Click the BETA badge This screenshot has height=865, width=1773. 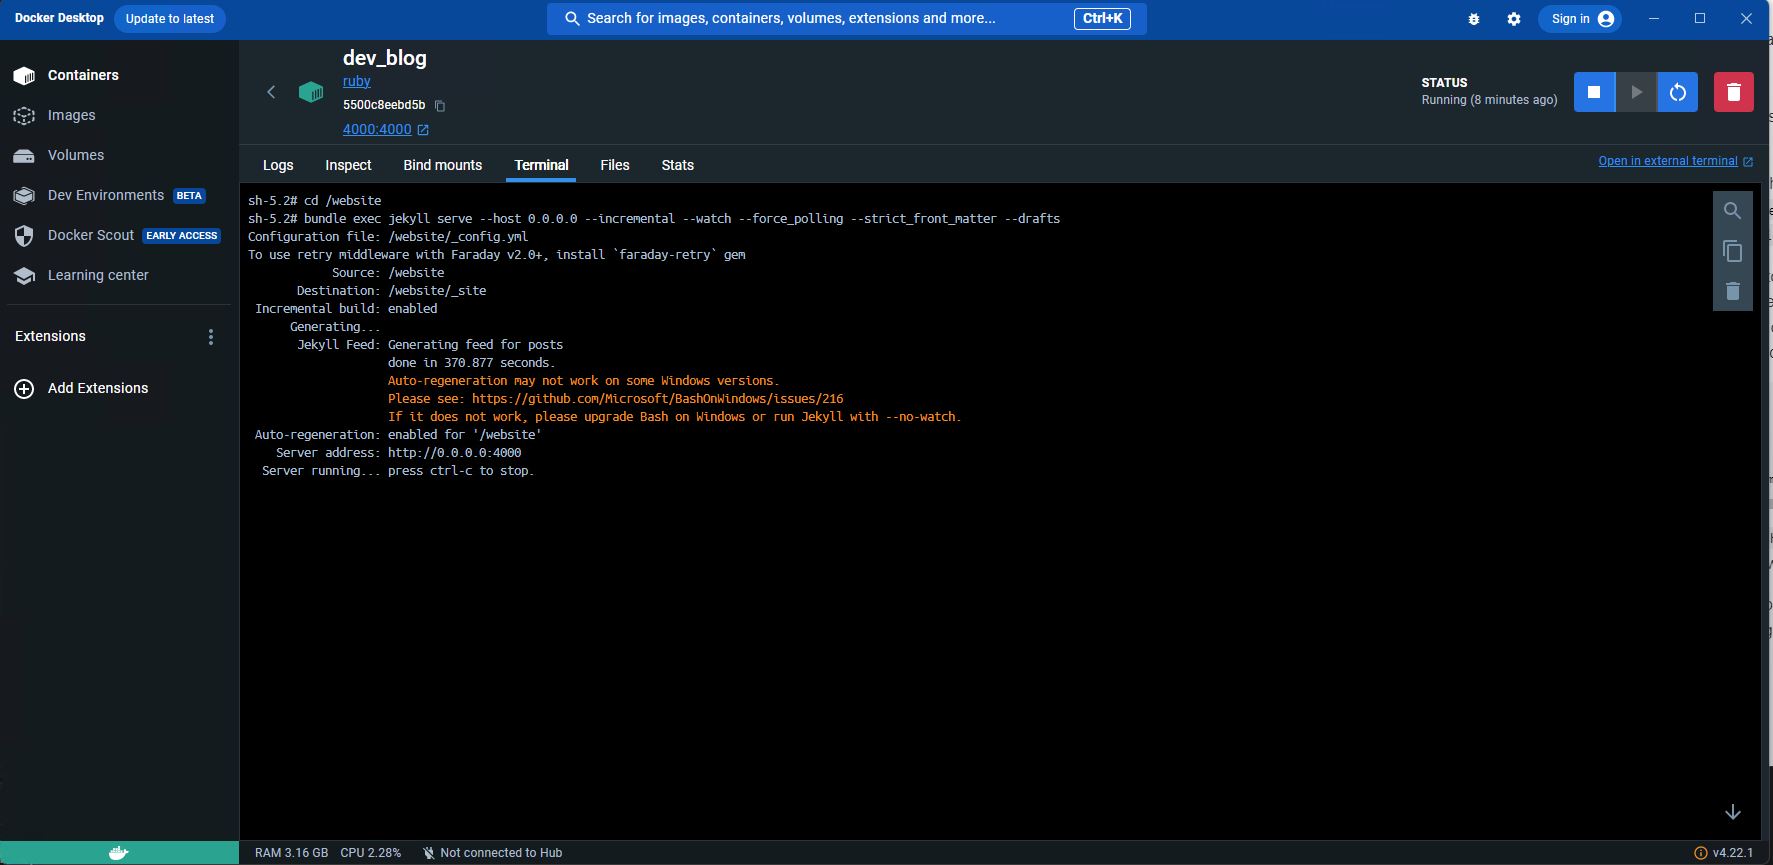tap(189, 196)
